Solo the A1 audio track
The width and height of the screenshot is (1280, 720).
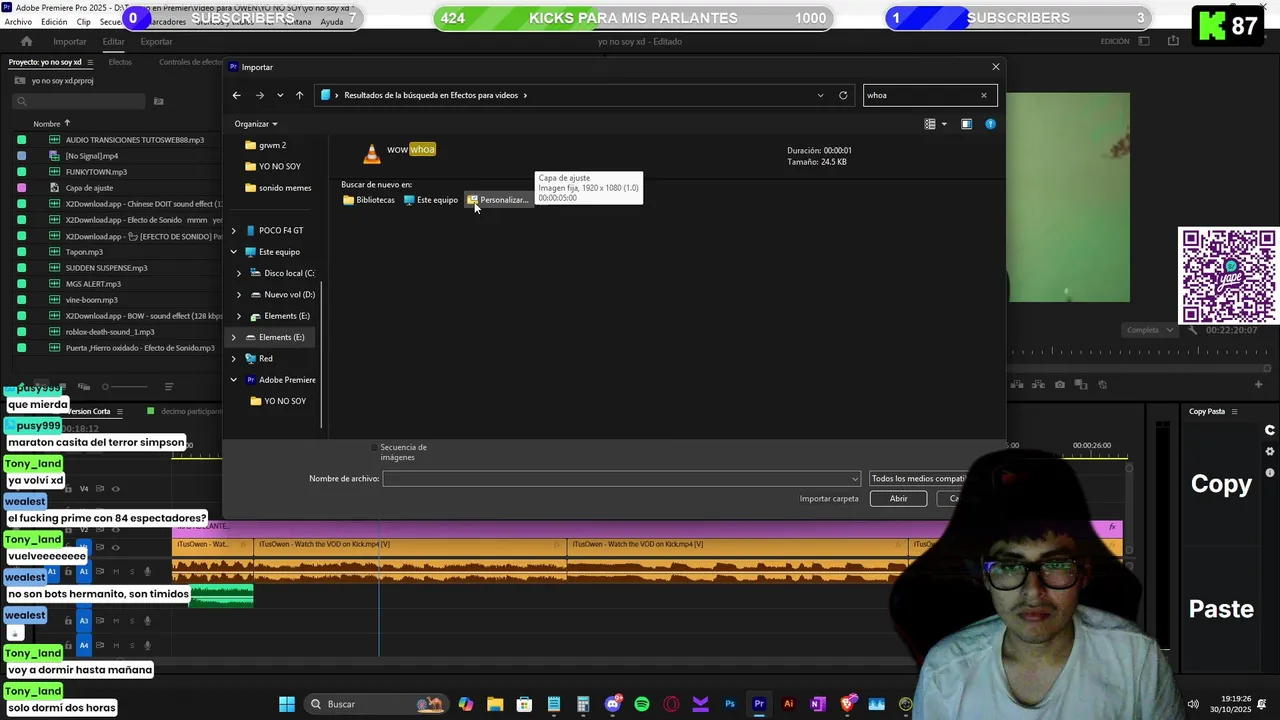(x=130, y=571)
